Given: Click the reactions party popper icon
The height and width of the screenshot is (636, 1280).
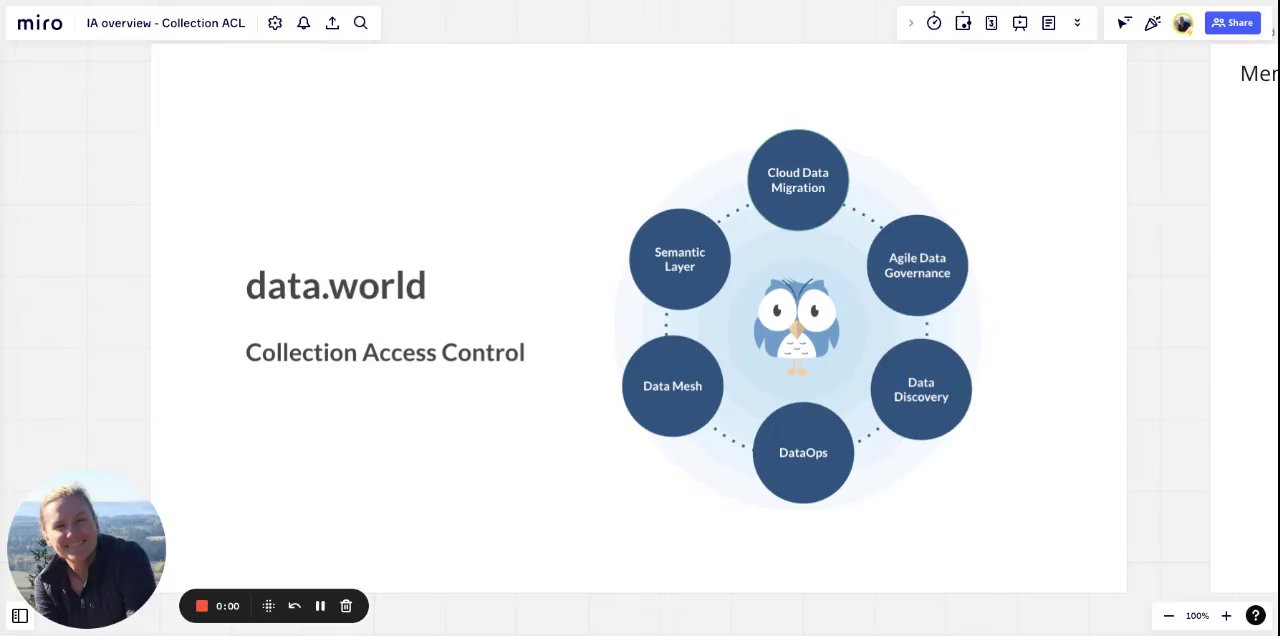Looking at the screenshot, I should tap(1153, 23).
